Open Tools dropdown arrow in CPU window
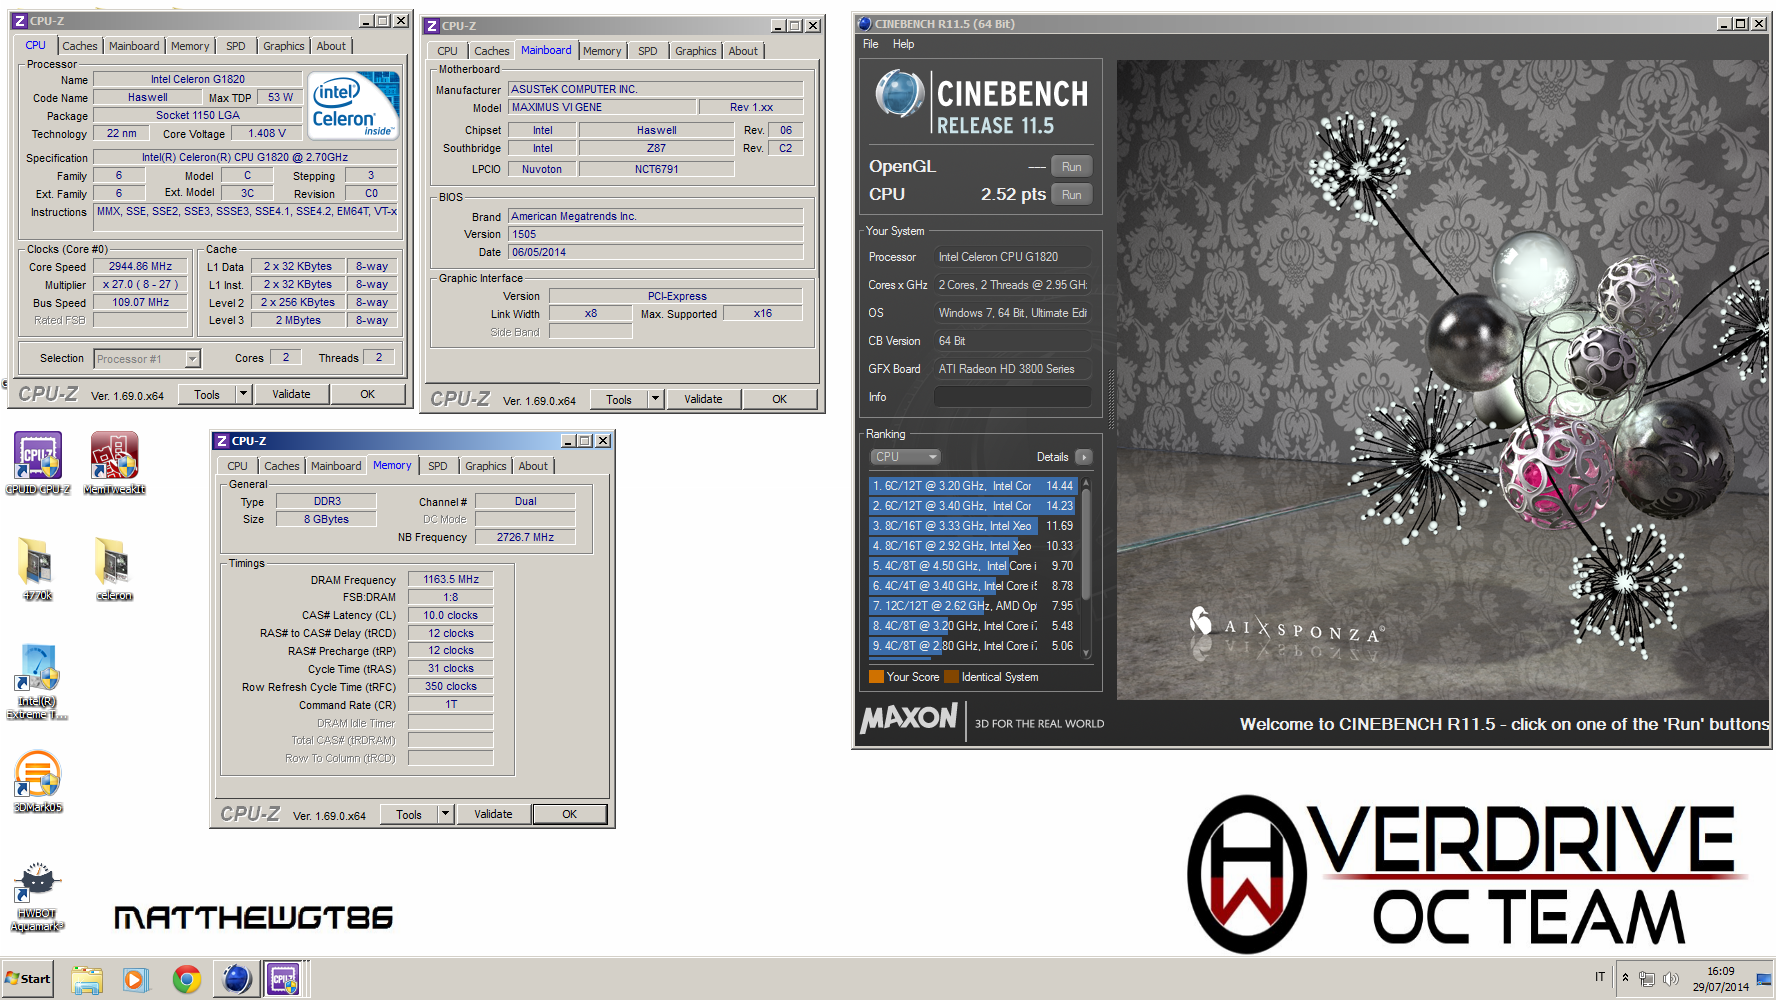 (243, 394)
